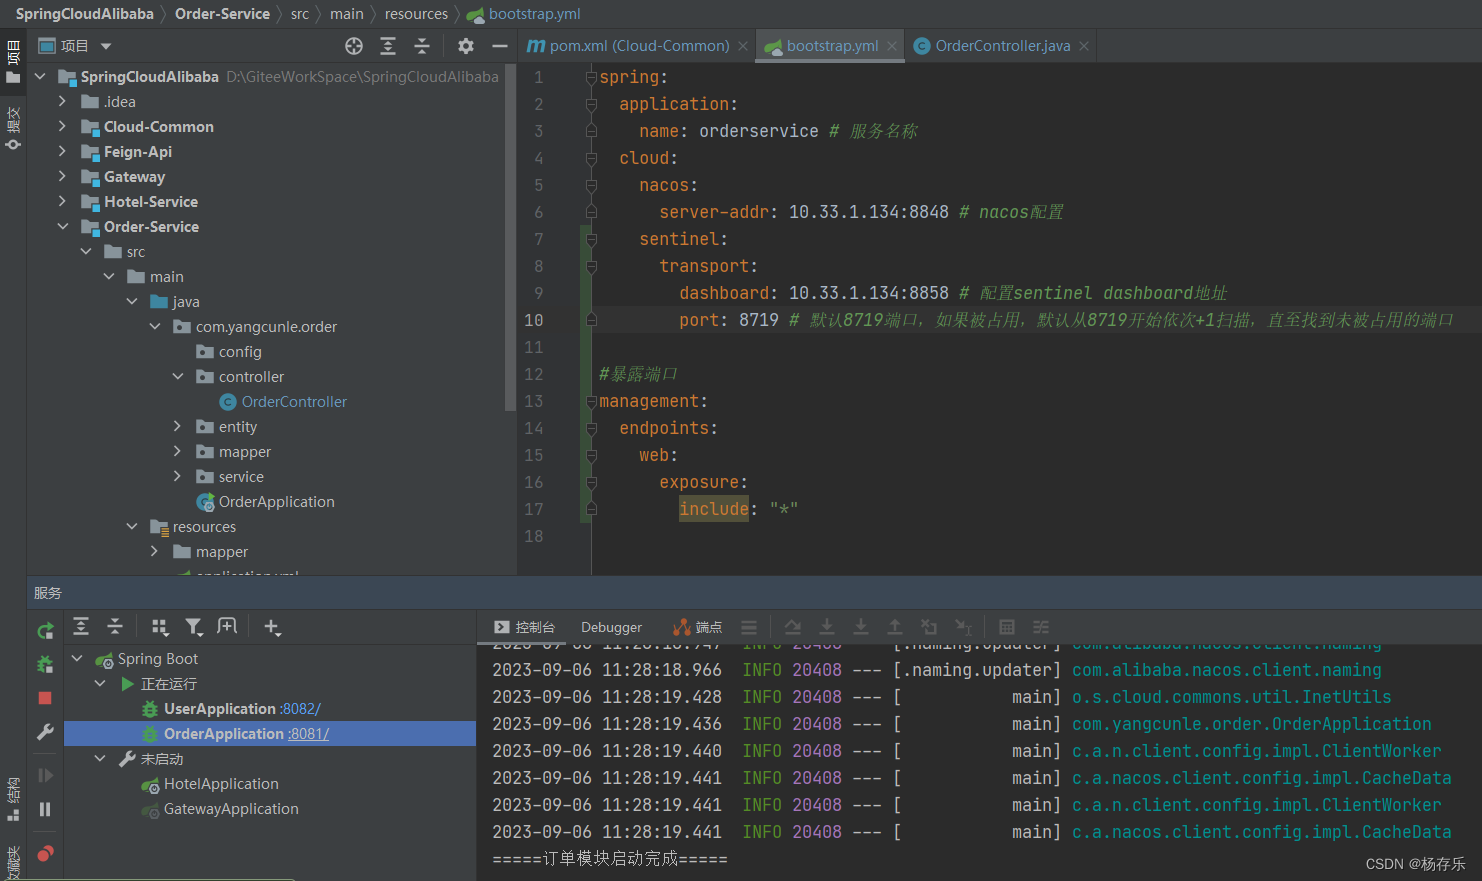The width and height of the screenshot is (1482, 881).
Task: Rerun in debug mode bug icon
Action: coord(45,664)
